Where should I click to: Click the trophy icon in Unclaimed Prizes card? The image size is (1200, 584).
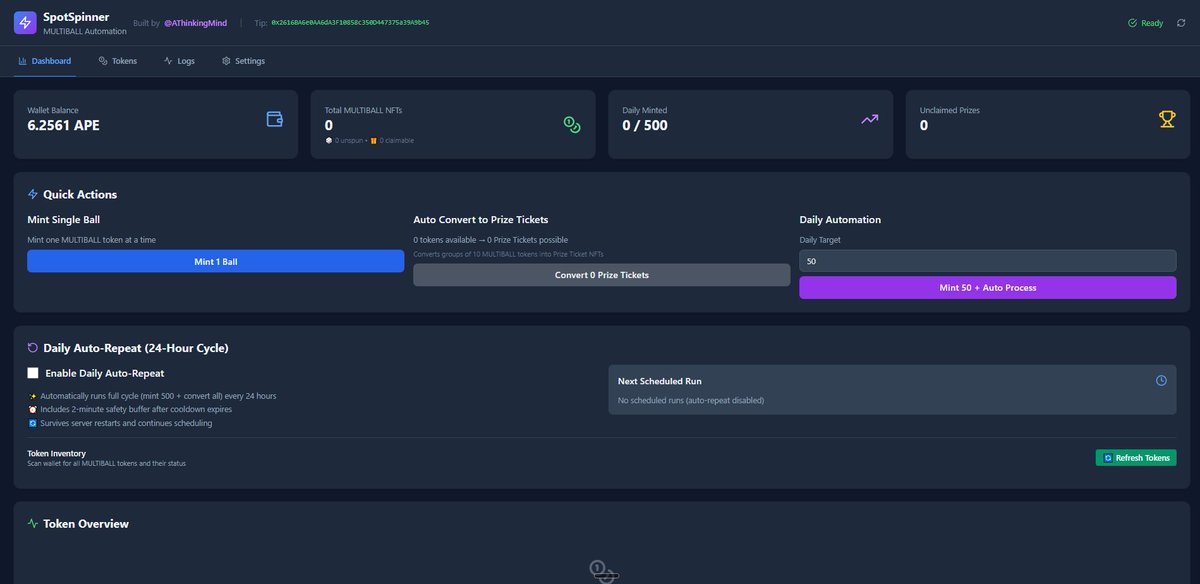1167,119
